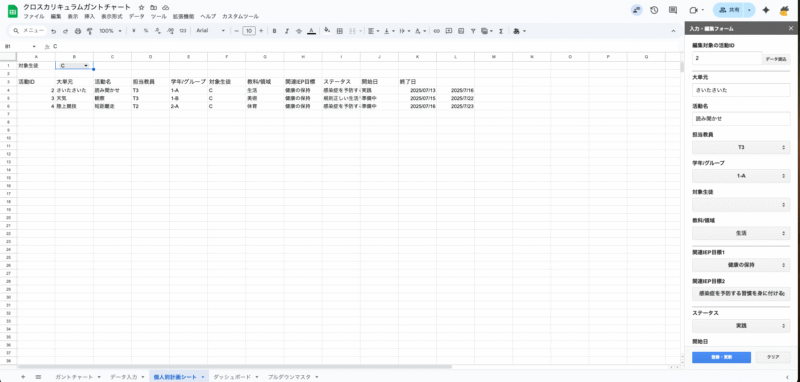Open the Arial font dropdown
800x382 pixels.
(x=211, y=31)
